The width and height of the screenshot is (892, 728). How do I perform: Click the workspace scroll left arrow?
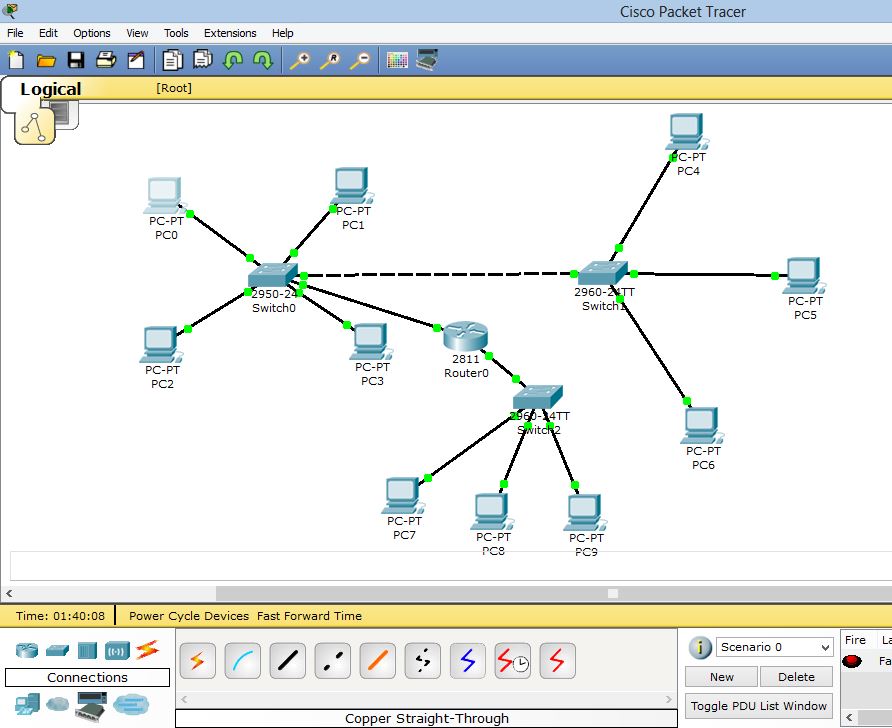(x=9, y=593)
